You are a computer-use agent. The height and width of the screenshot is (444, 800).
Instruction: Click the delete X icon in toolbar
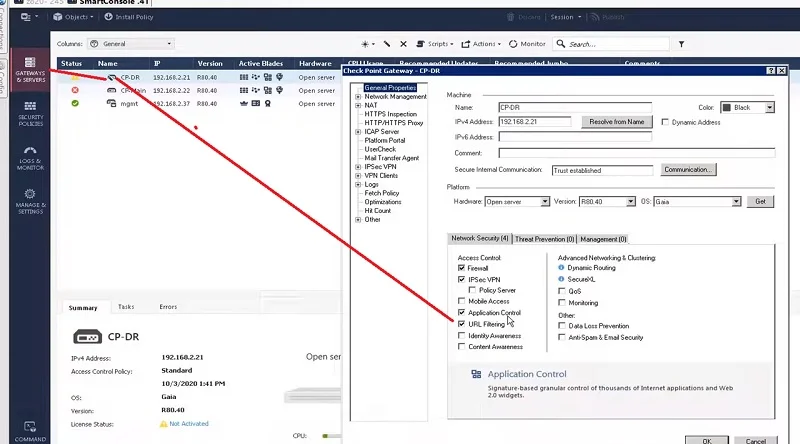[x=403, y=44]
